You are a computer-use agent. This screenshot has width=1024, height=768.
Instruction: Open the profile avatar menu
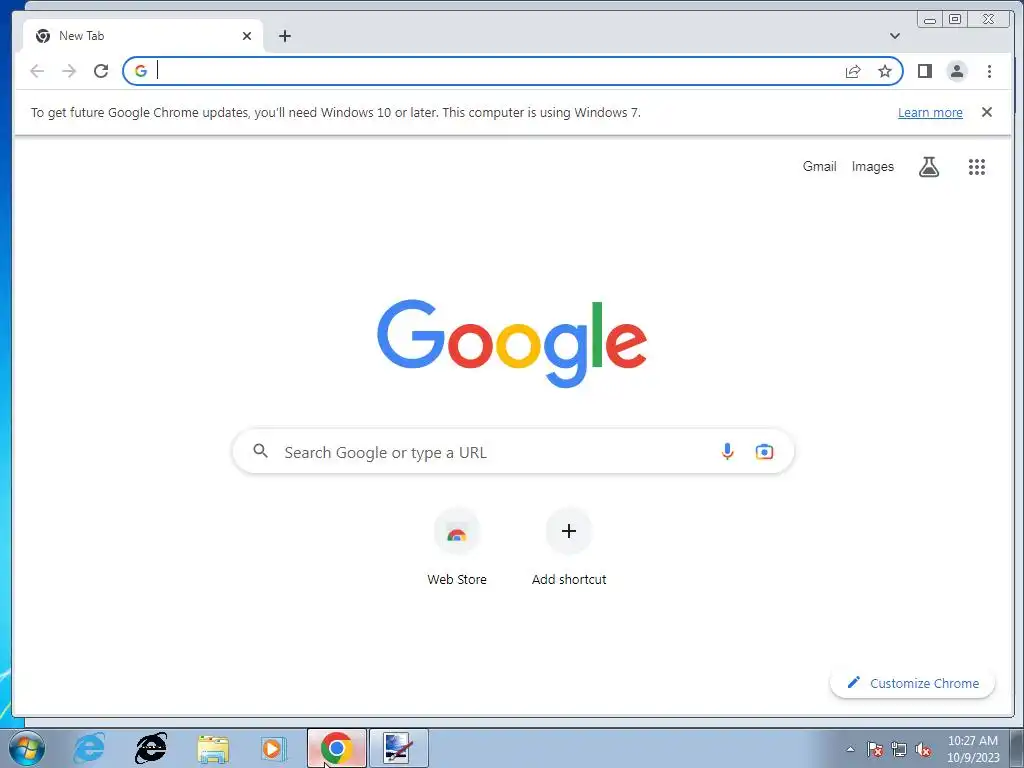click(x=957, y=71)
